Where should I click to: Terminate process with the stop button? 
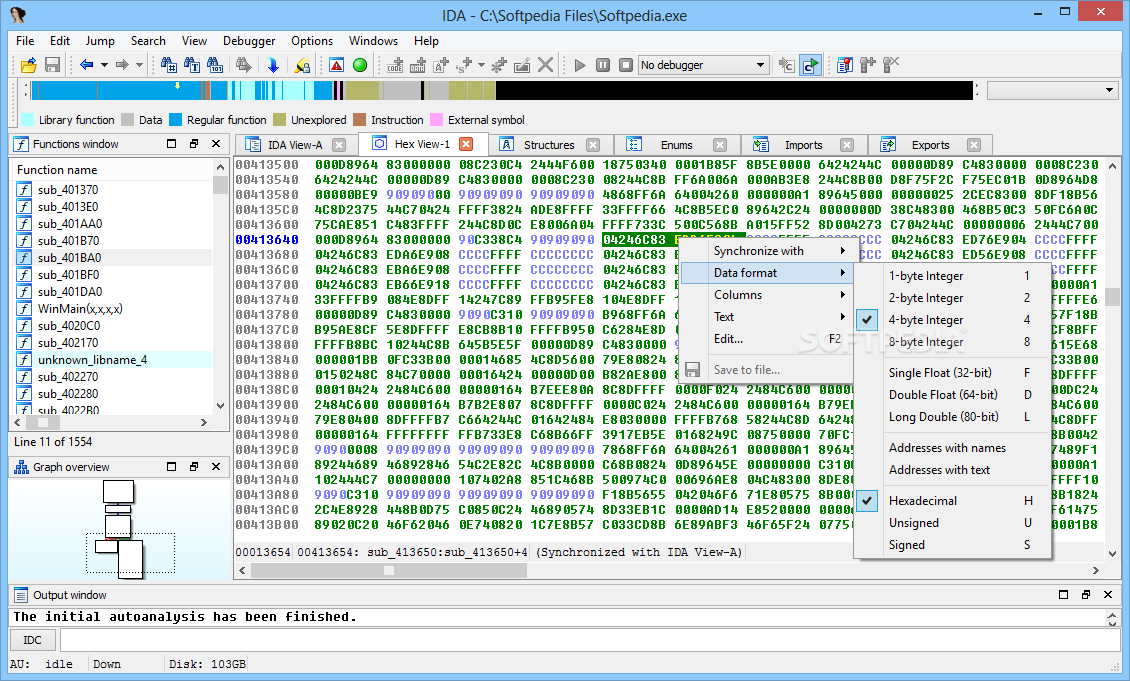(x=626, y=65)
